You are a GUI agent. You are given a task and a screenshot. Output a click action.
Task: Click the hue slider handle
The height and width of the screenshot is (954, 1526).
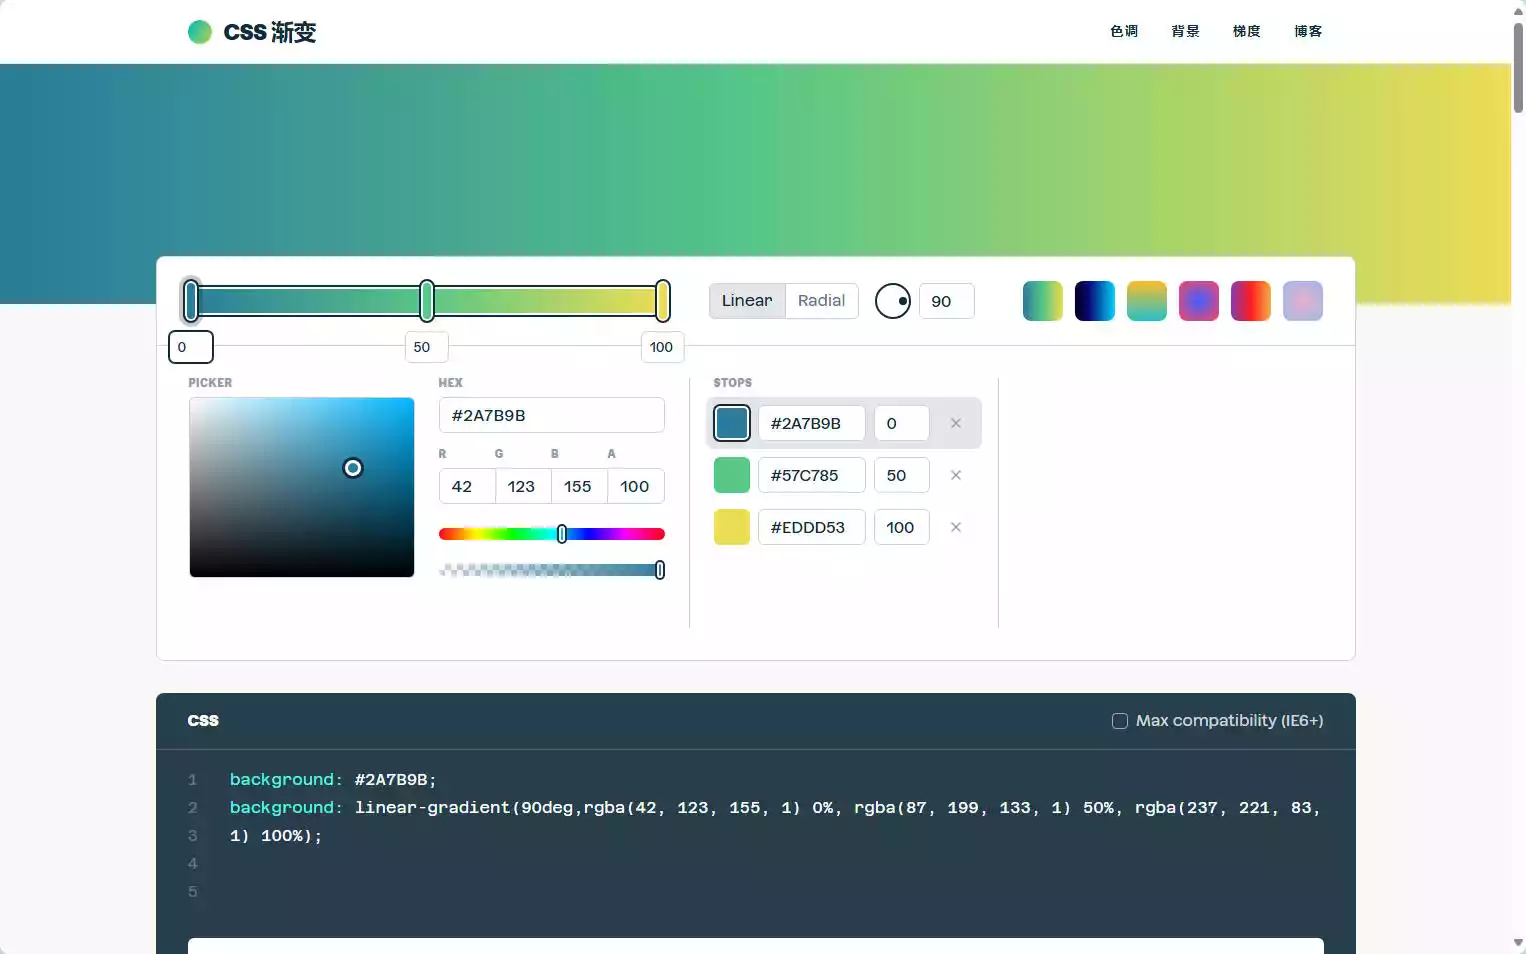coord(562,534)
